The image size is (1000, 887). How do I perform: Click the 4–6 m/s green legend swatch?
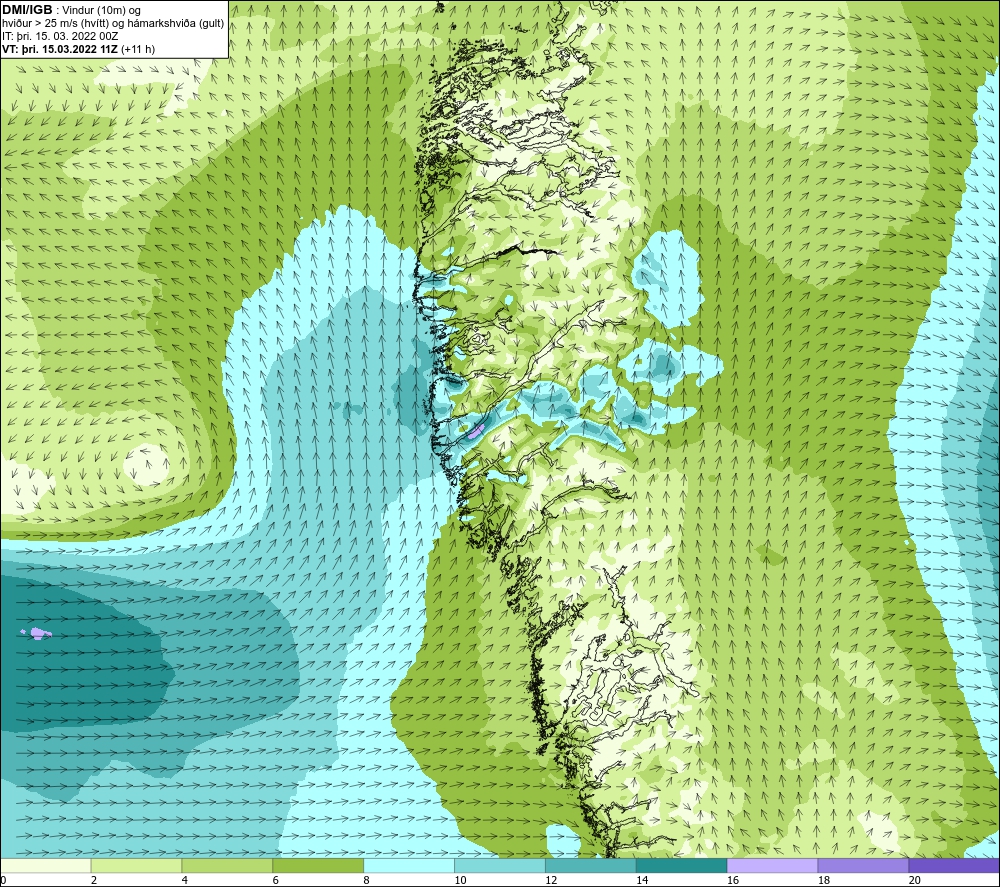pyautogui.click(x=227, y=865)
